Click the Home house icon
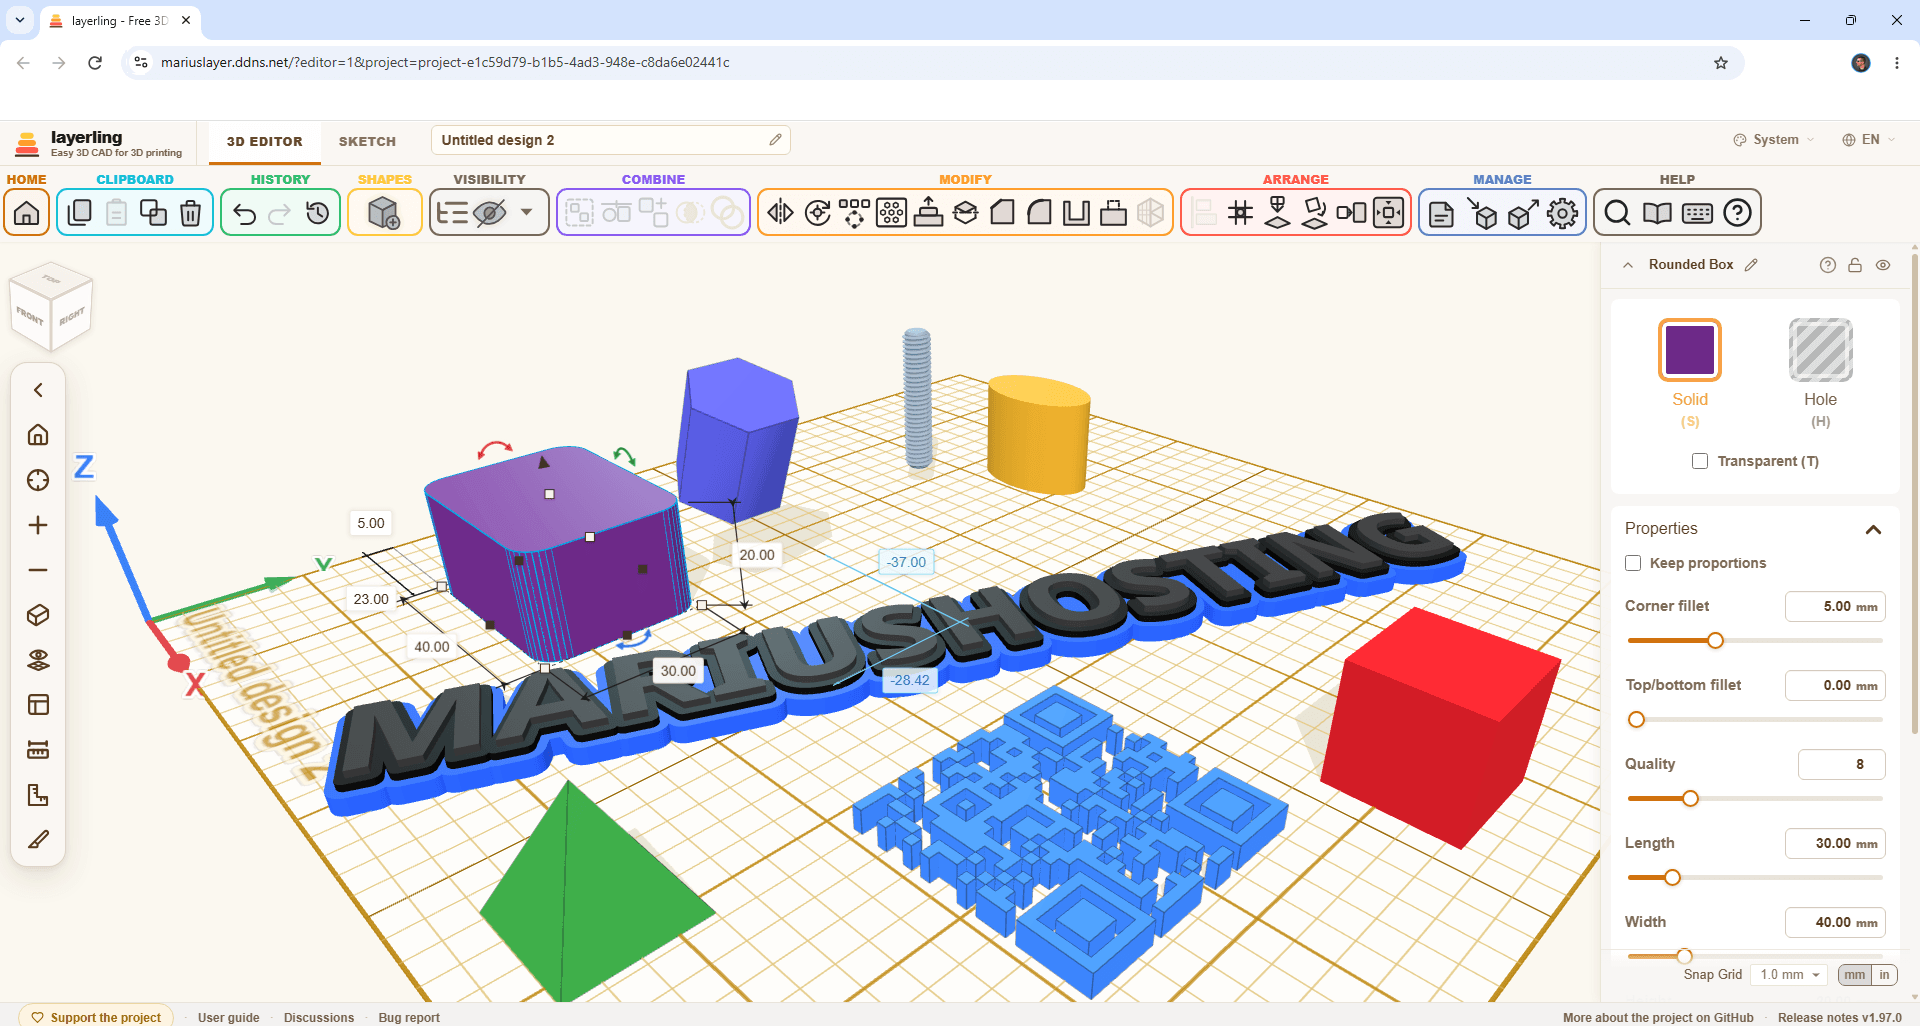 [27, 213]
